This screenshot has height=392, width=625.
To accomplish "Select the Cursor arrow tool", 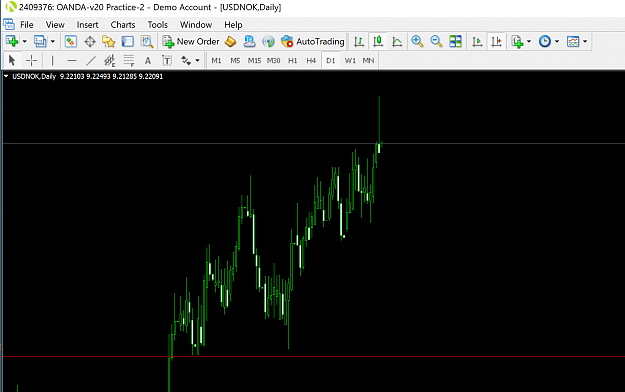I will (12, 61).
